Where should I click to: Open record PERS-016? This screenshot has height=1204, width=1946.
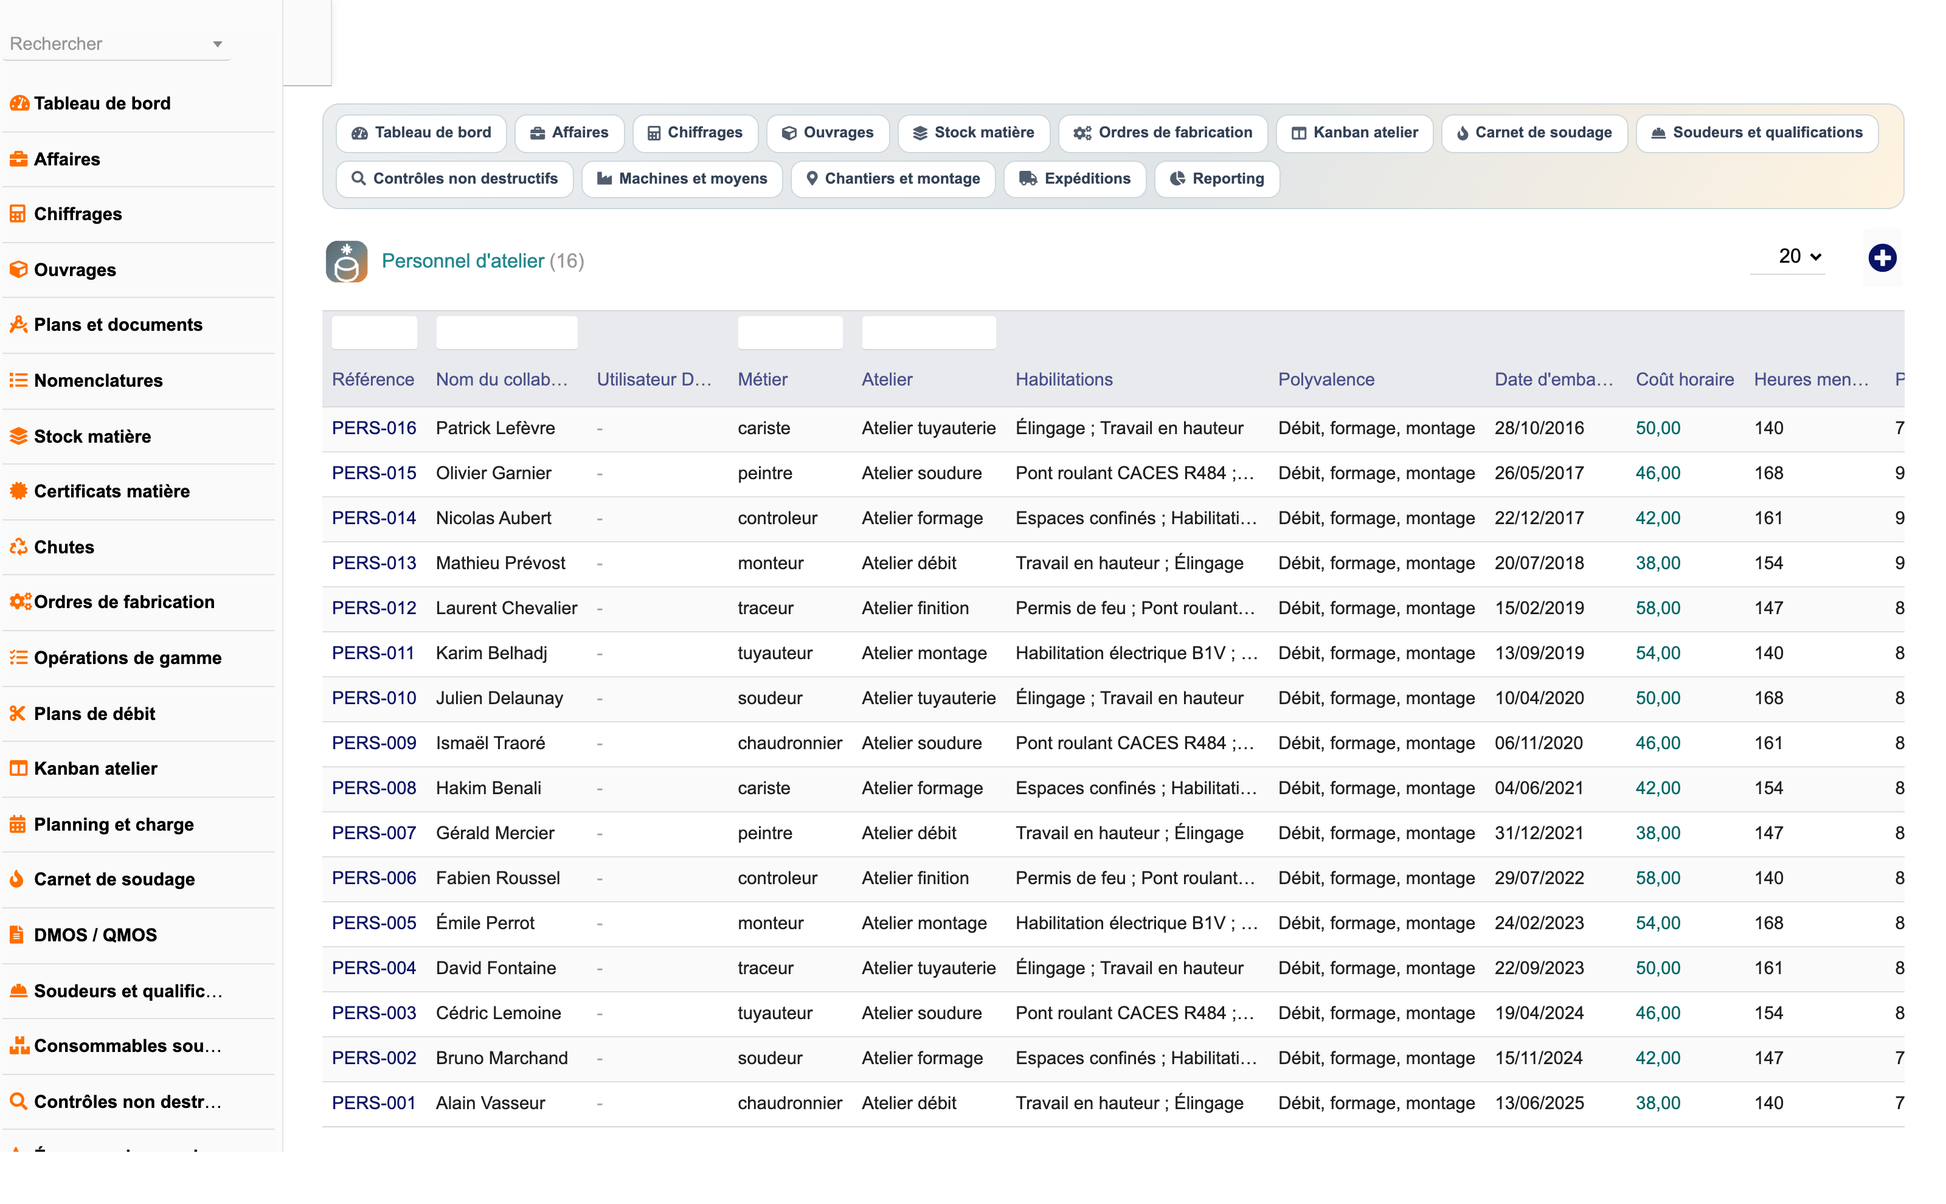pyautogui.click(x=374, y=428)
